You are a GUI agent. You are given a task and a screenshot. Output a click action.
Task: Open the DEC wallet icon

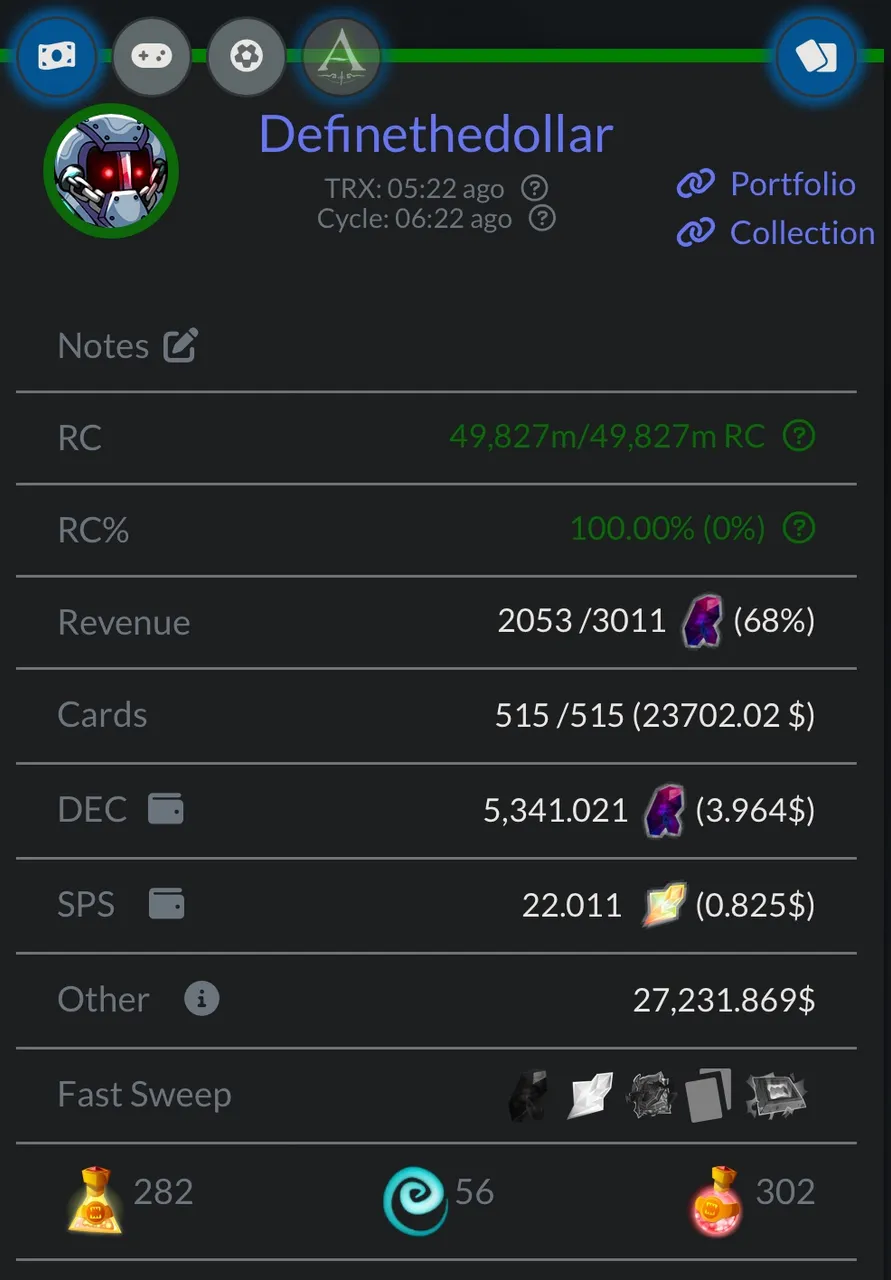coord(166,808)
